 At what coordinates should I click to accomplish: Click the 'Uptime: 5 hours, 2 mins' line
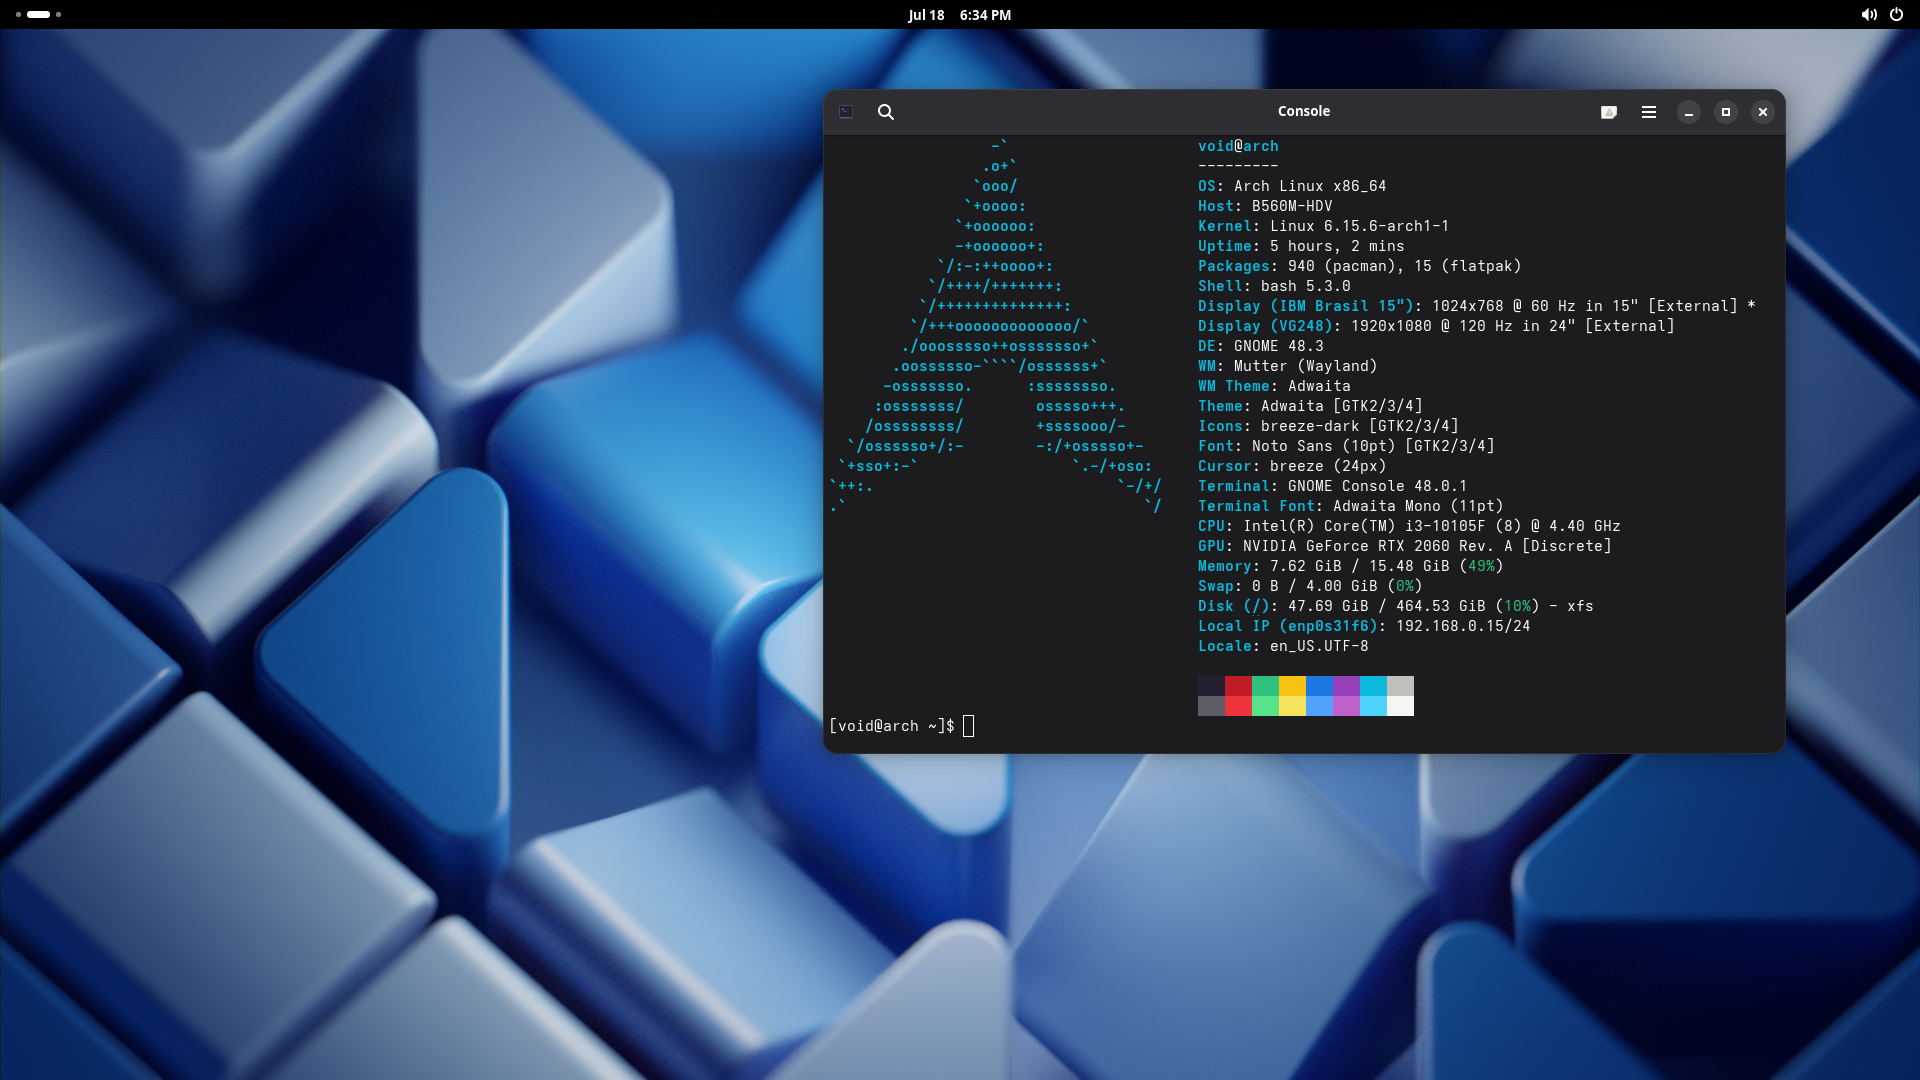point(1301,246)
